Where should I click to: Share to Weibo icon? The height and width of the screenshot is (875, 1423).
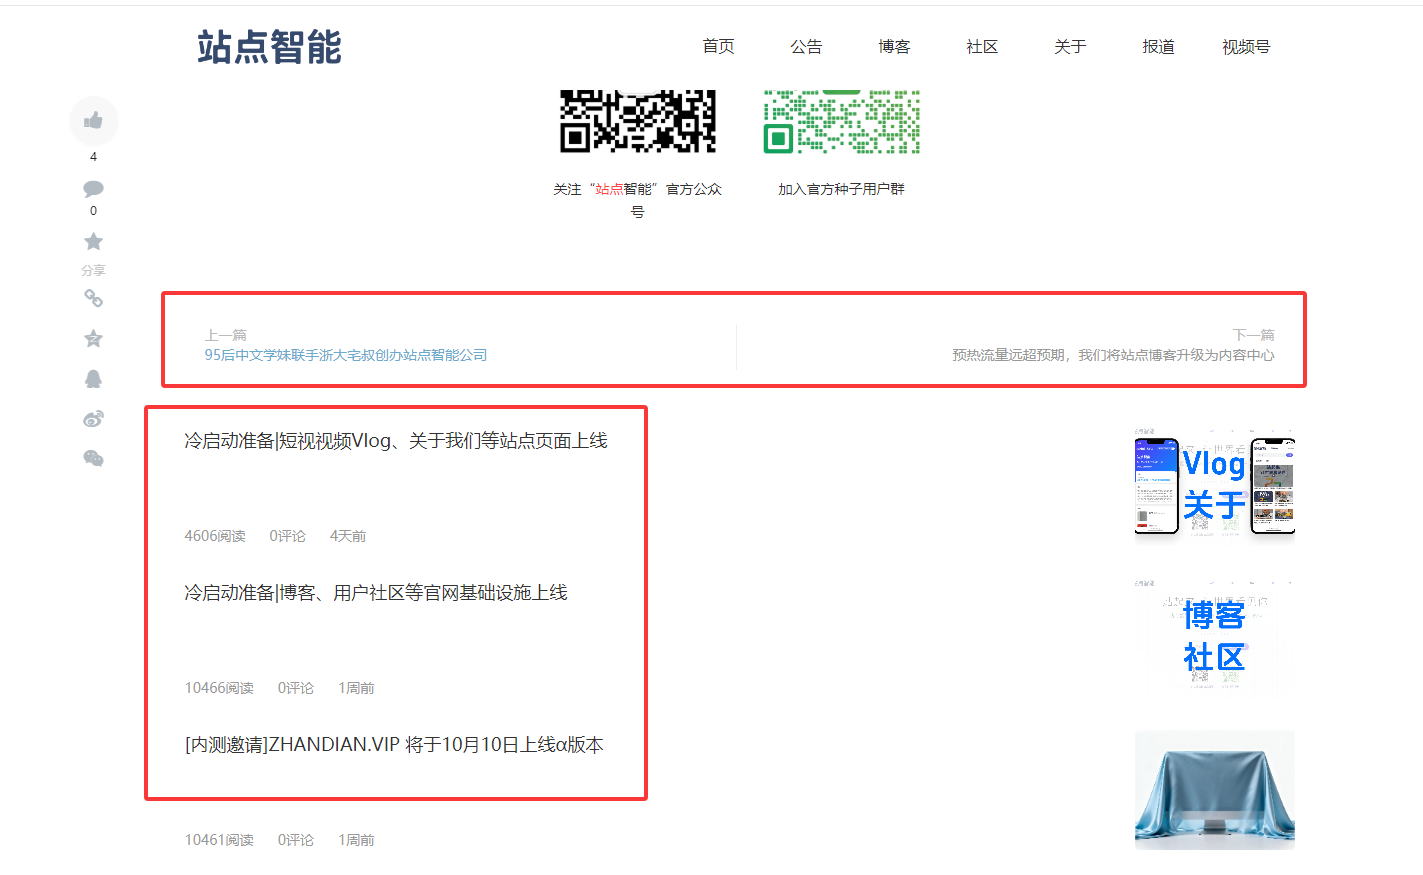point(94,418)
